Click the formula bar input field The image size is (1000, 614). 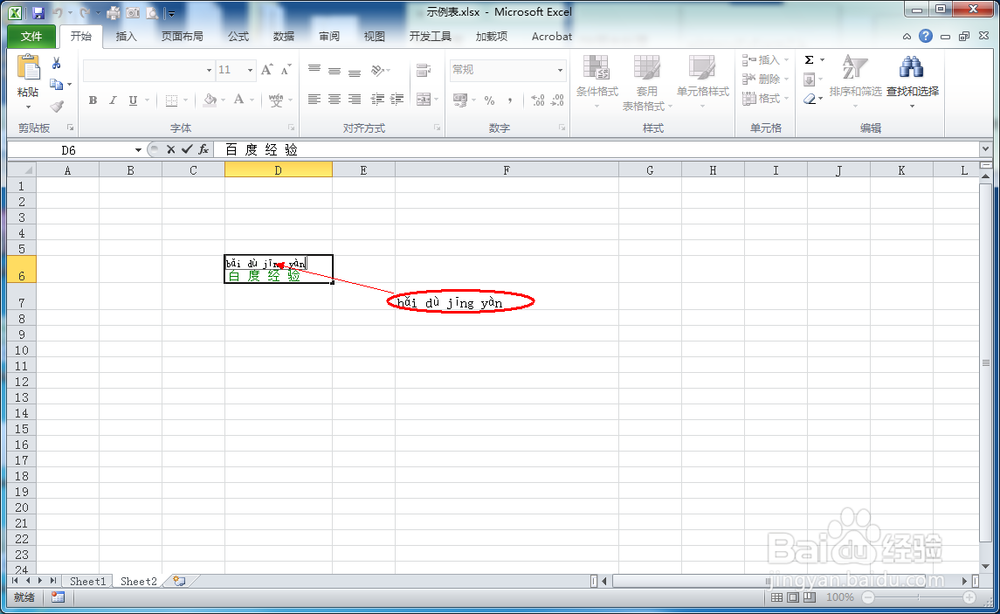pos(596,149)
